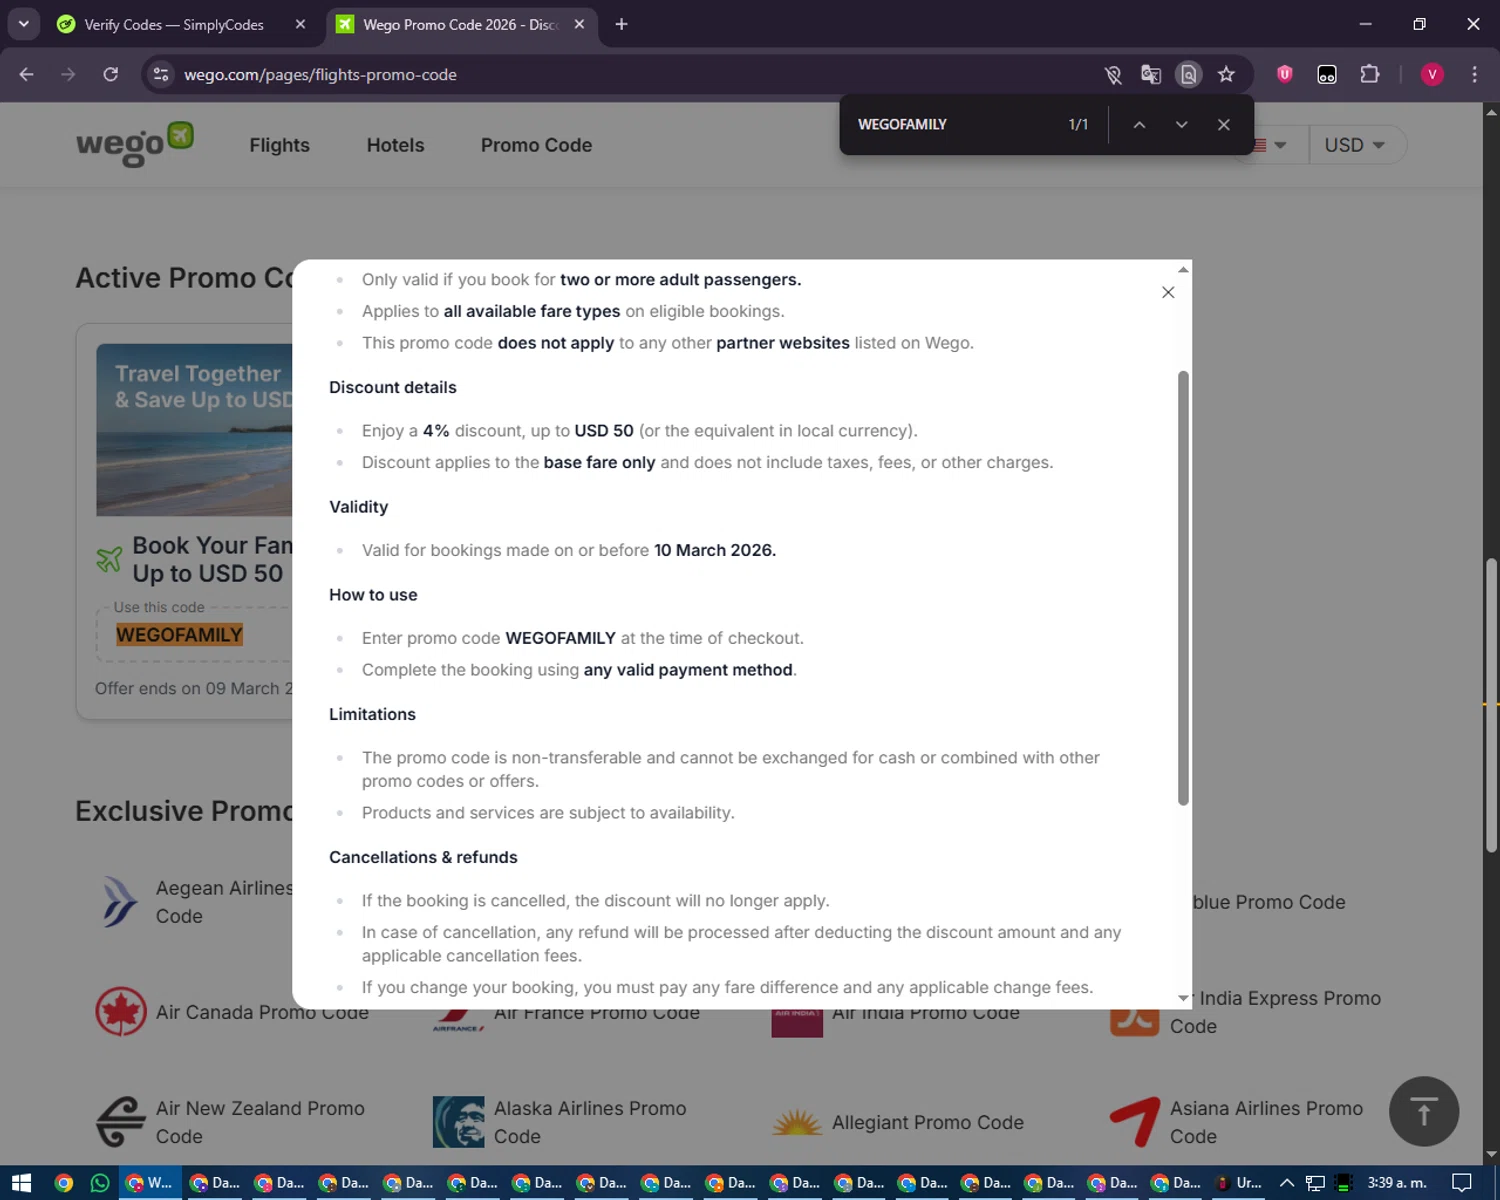Open India Express Promo Code link
The height and width of the screenshot is (1200, 1500).
click(1288, 1012)
